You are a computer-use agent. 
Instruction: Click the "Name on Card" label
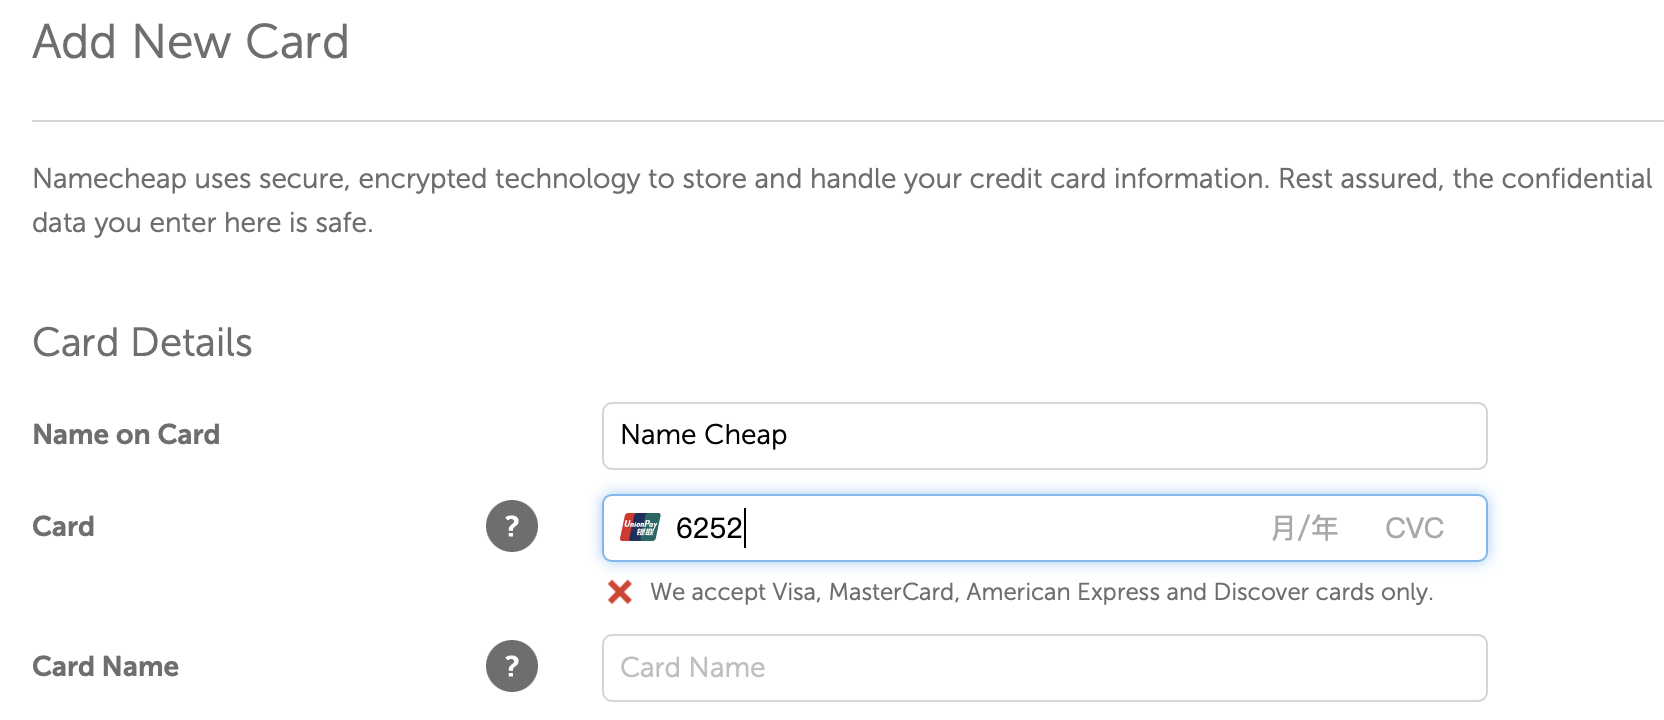pyautogui.click(x=126, y=435)
